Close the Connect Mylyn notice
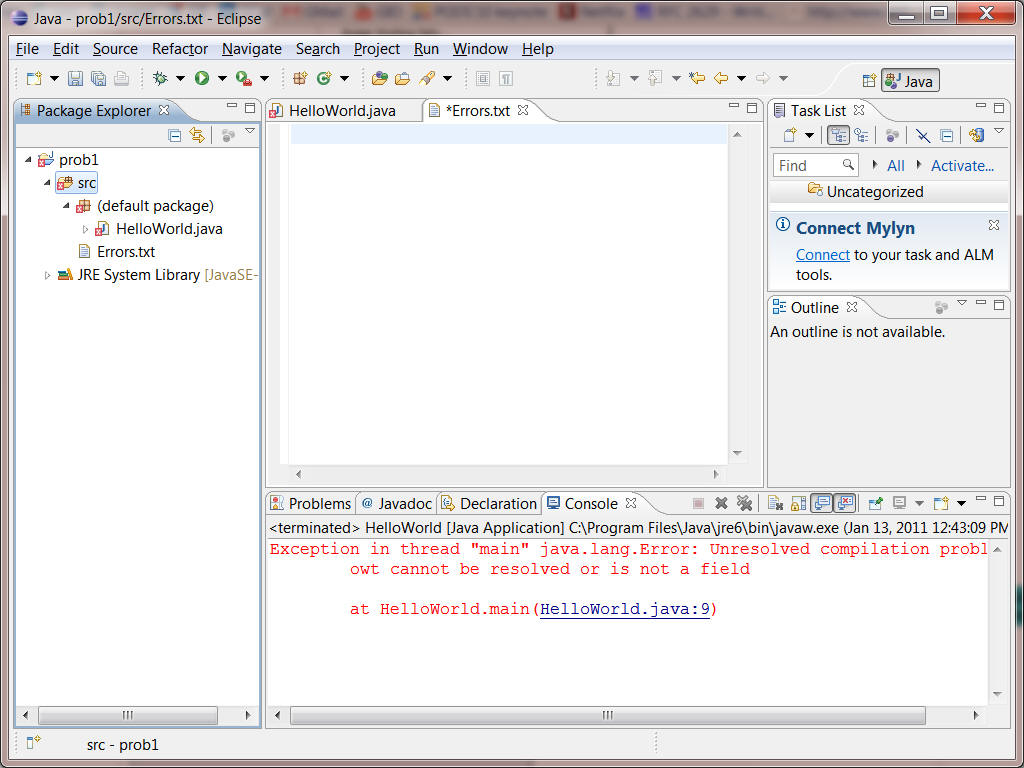 tap(993, 225)
